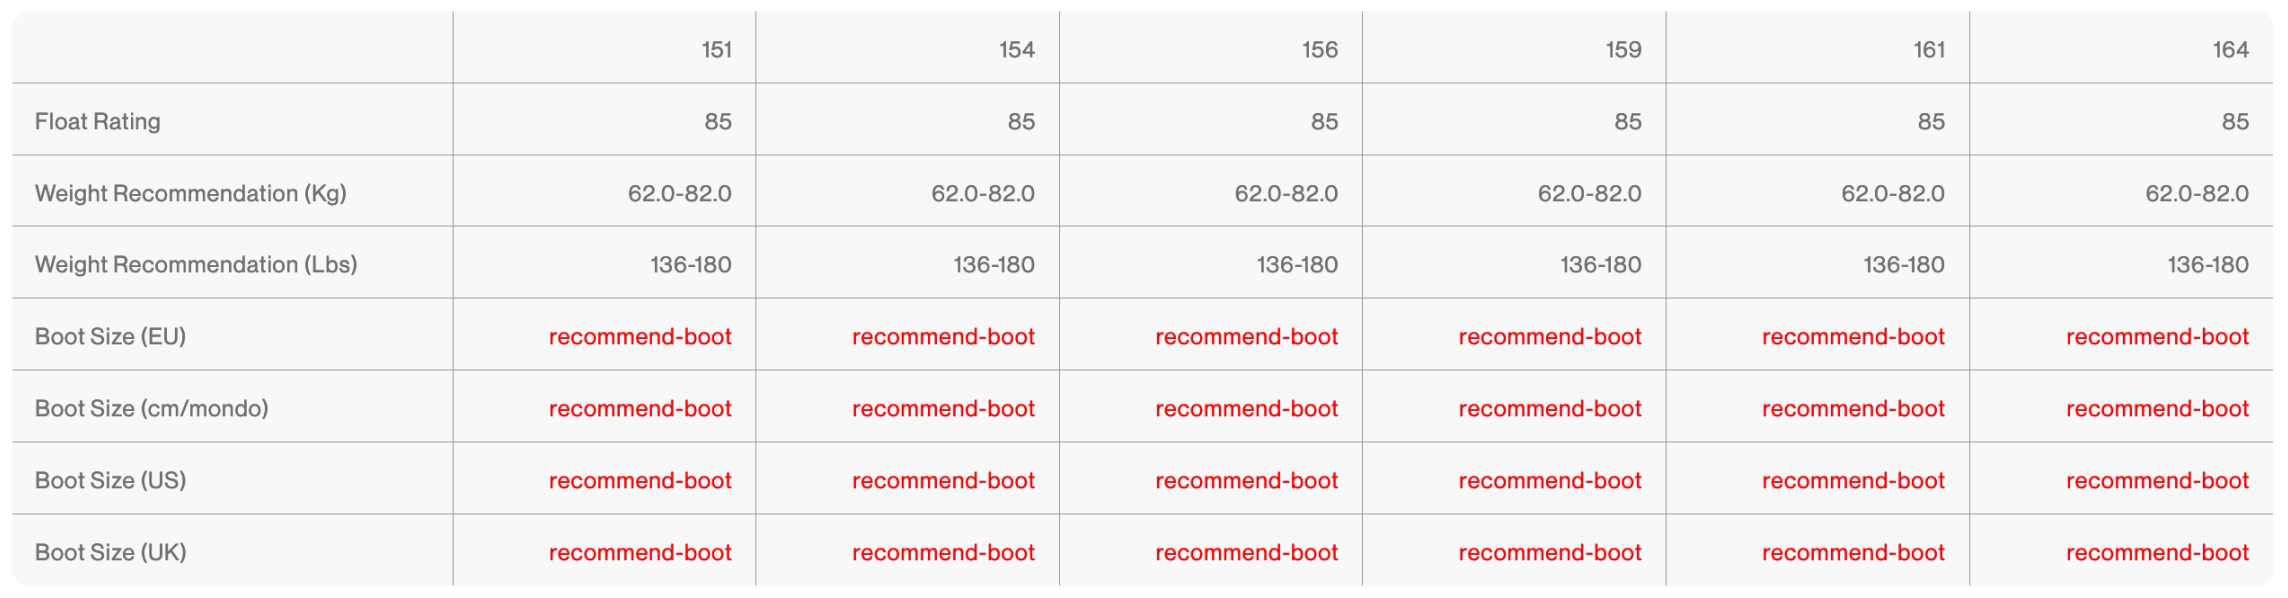Click the 156 size column header

click(1319, 50)
